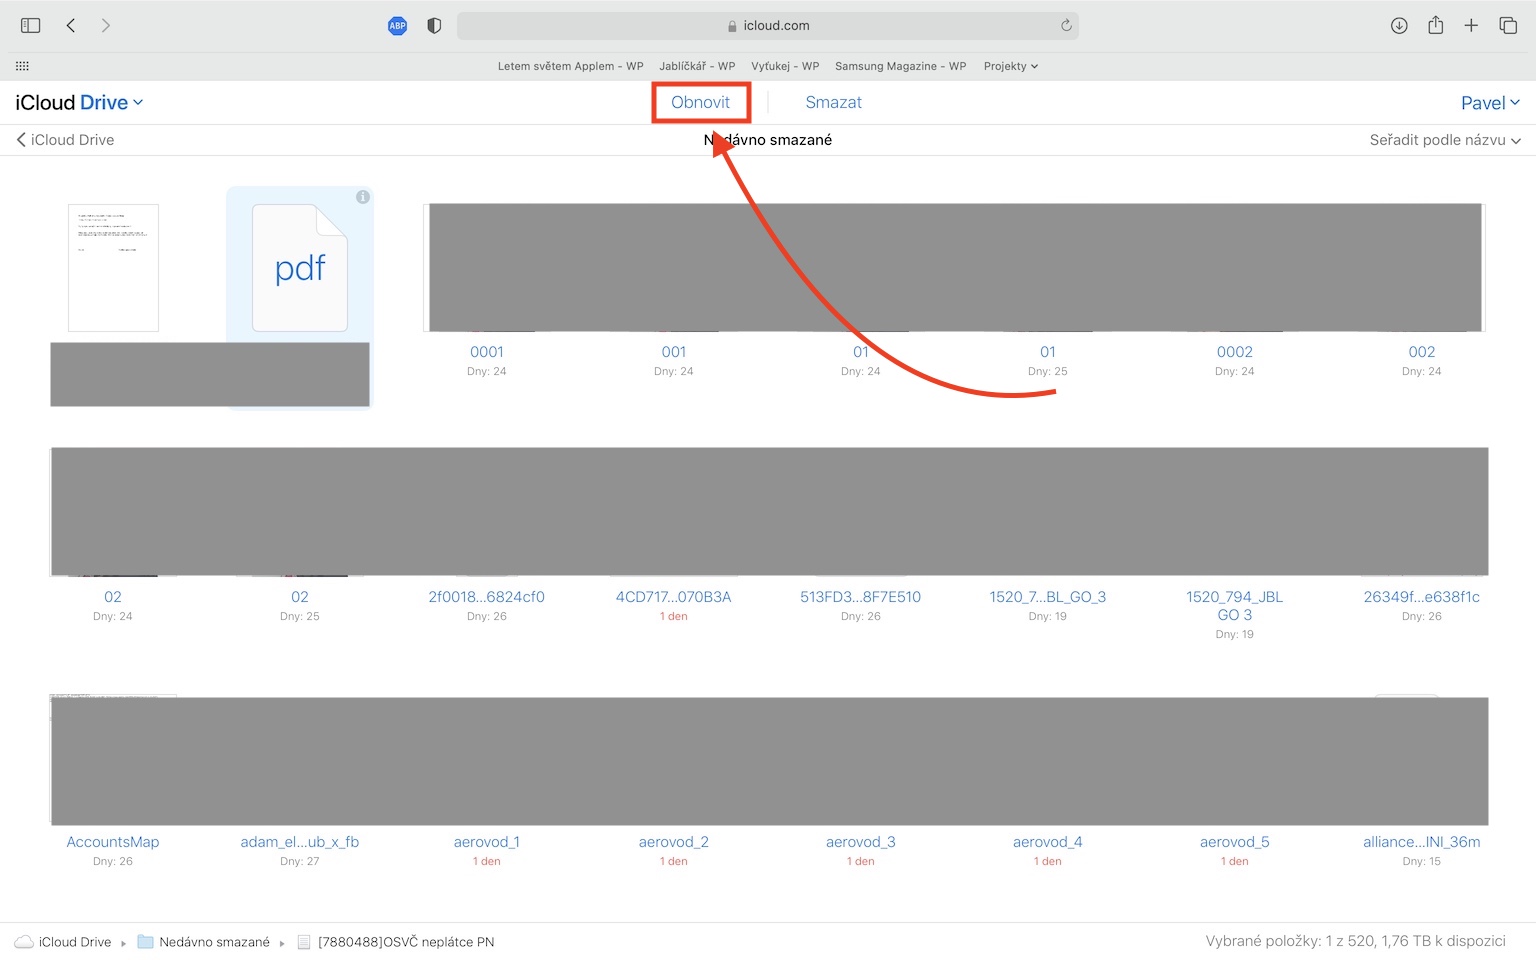1536x960 pixels.
Task: Select the file 26349f...e638f1c
Action: coord(1422,597)
